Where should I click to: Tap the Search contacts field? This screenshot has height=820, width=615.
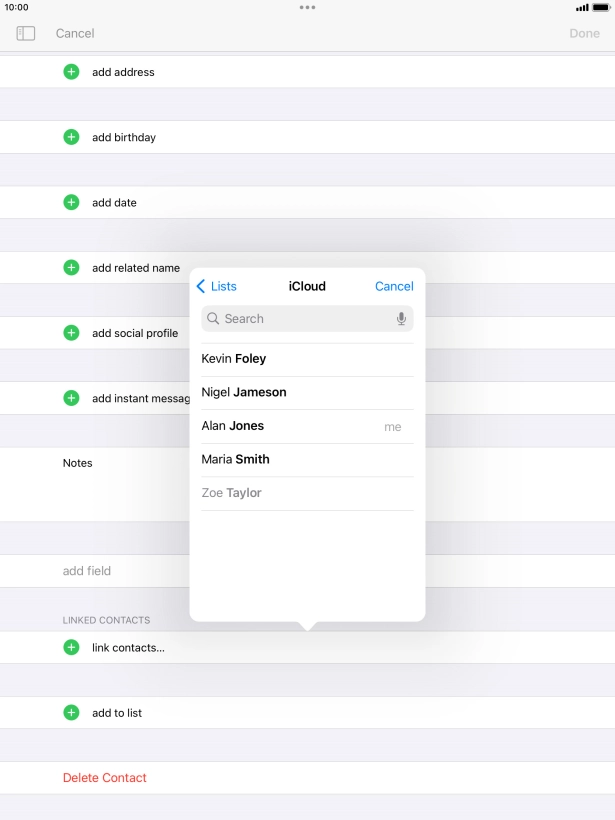point(300,319)
